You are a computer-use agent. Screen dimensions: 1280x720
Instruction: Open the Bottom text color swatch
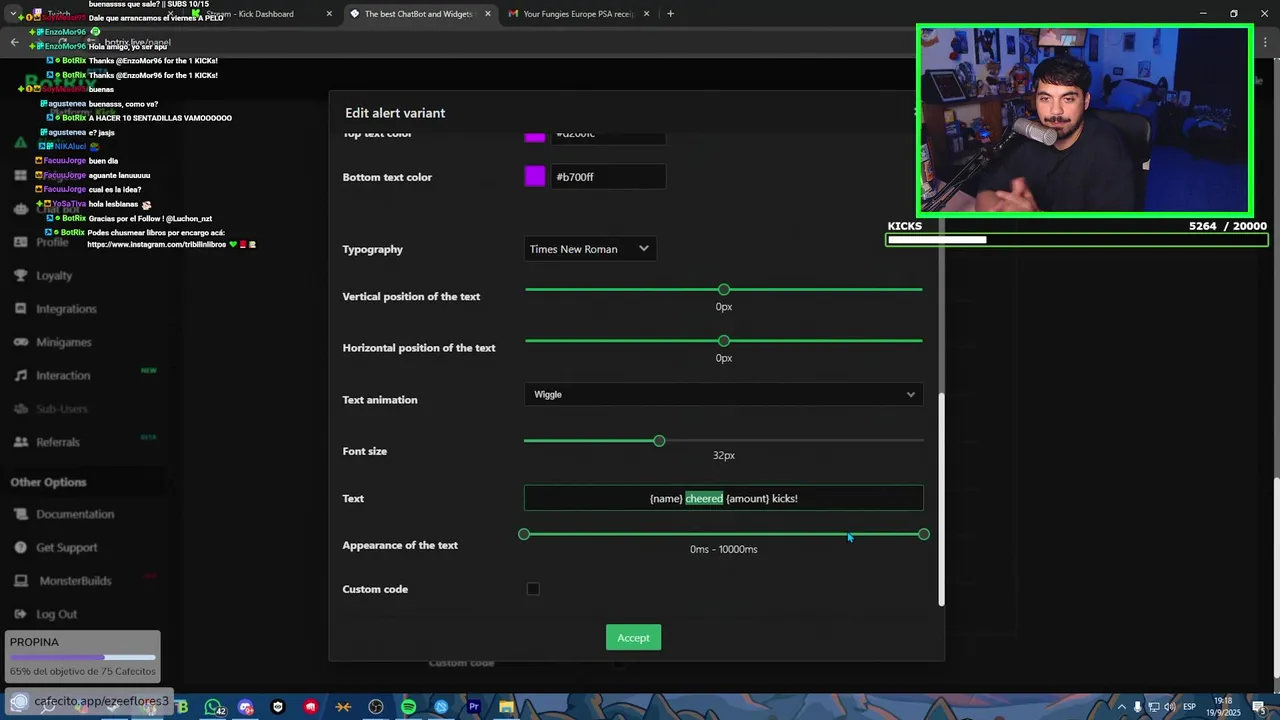coord(535,177)
